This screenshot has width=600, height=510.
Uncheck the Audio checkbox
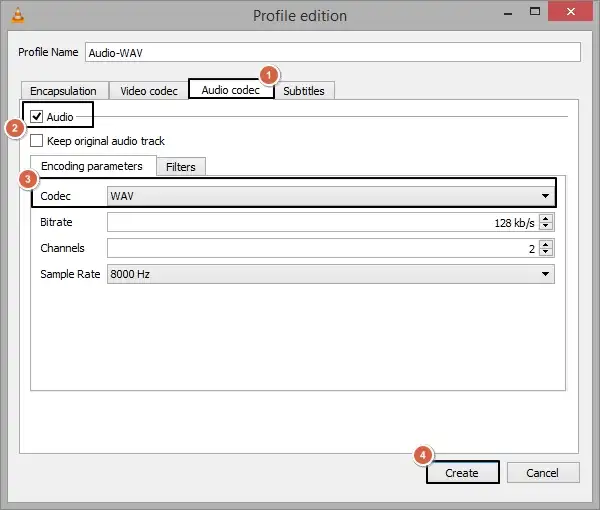tap(37, 116)
